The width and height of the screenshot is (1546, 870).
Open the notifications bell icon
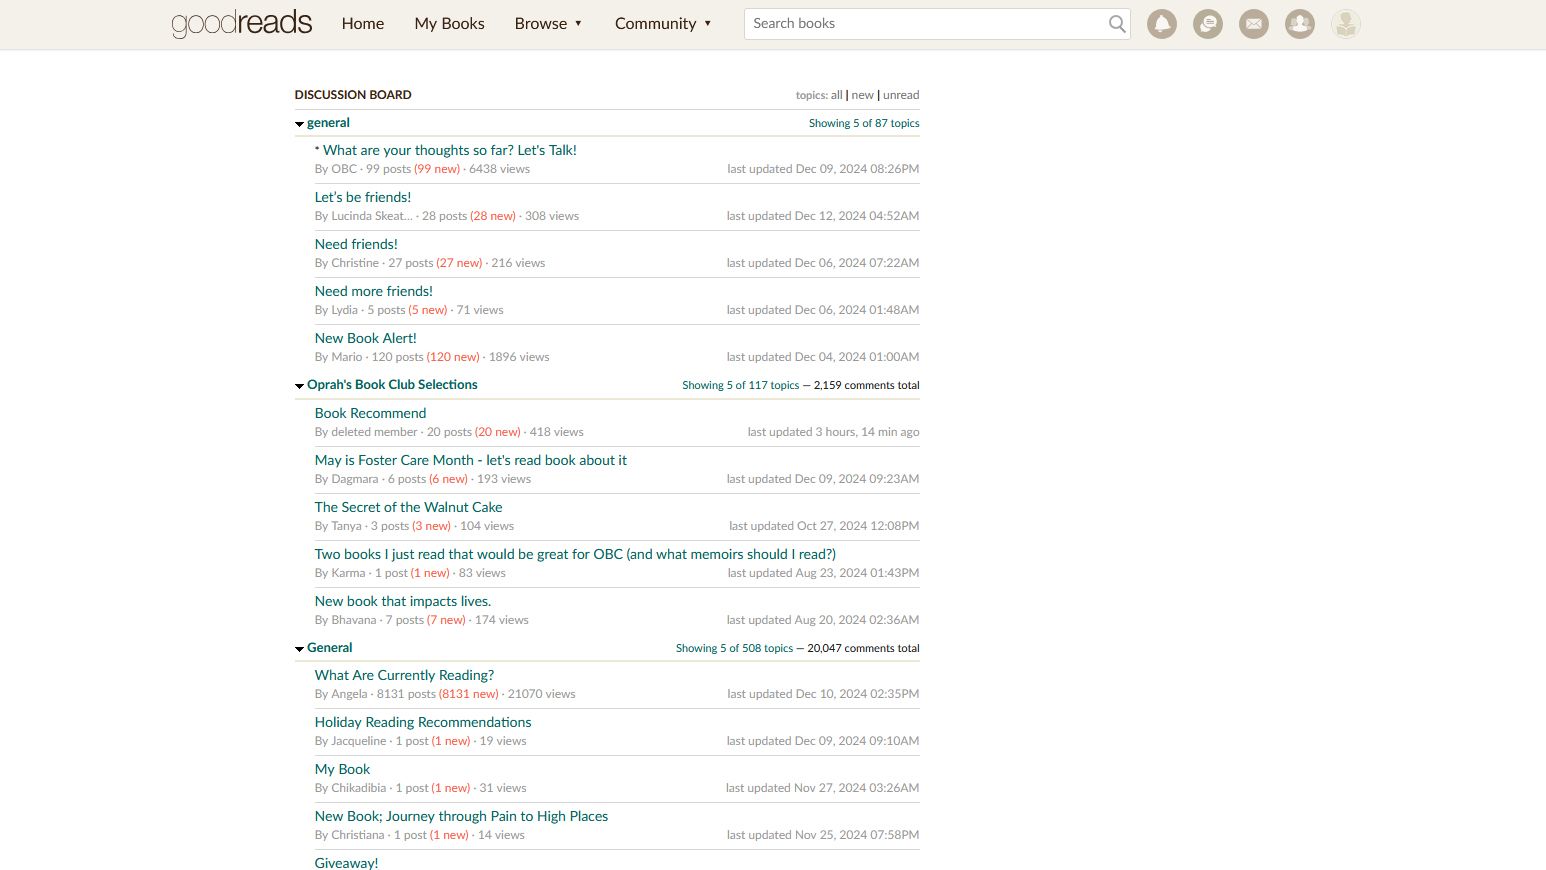click(1162, 24)
